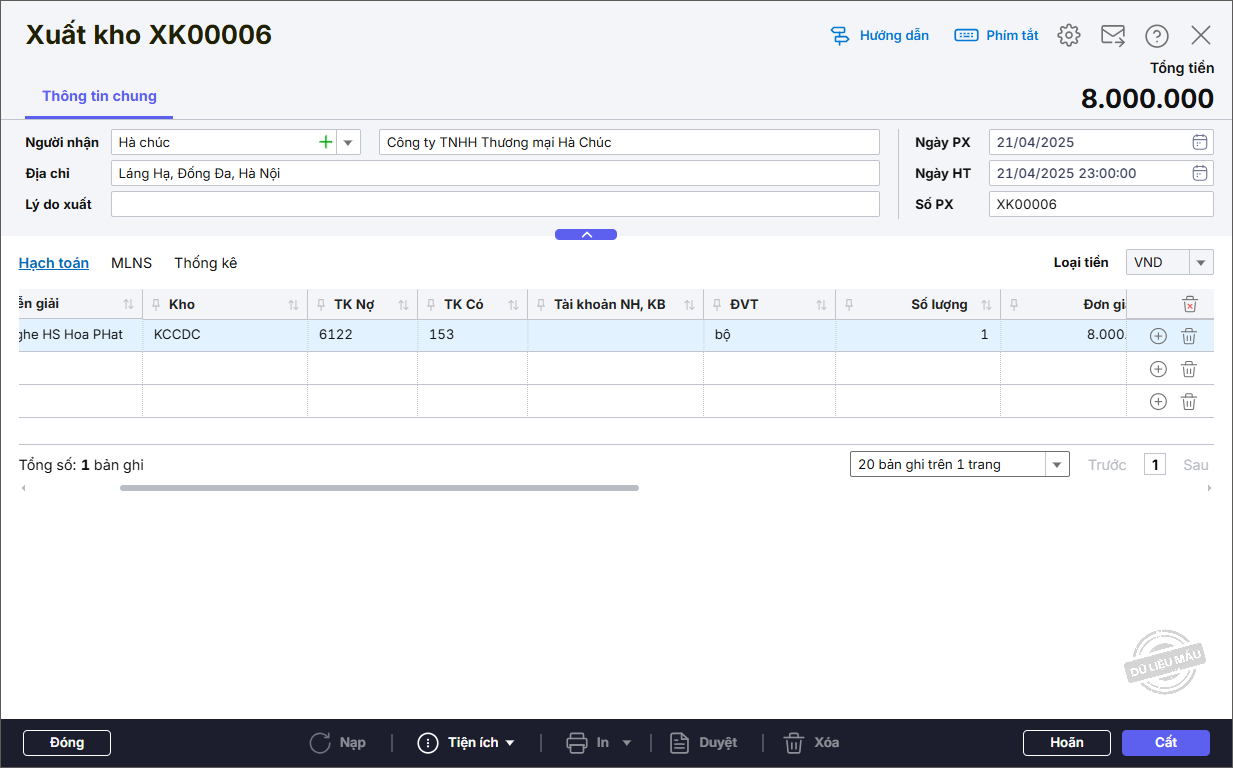Collapse the general info panel chevron
Screen dimensions: 1233x768
[586, 235]
